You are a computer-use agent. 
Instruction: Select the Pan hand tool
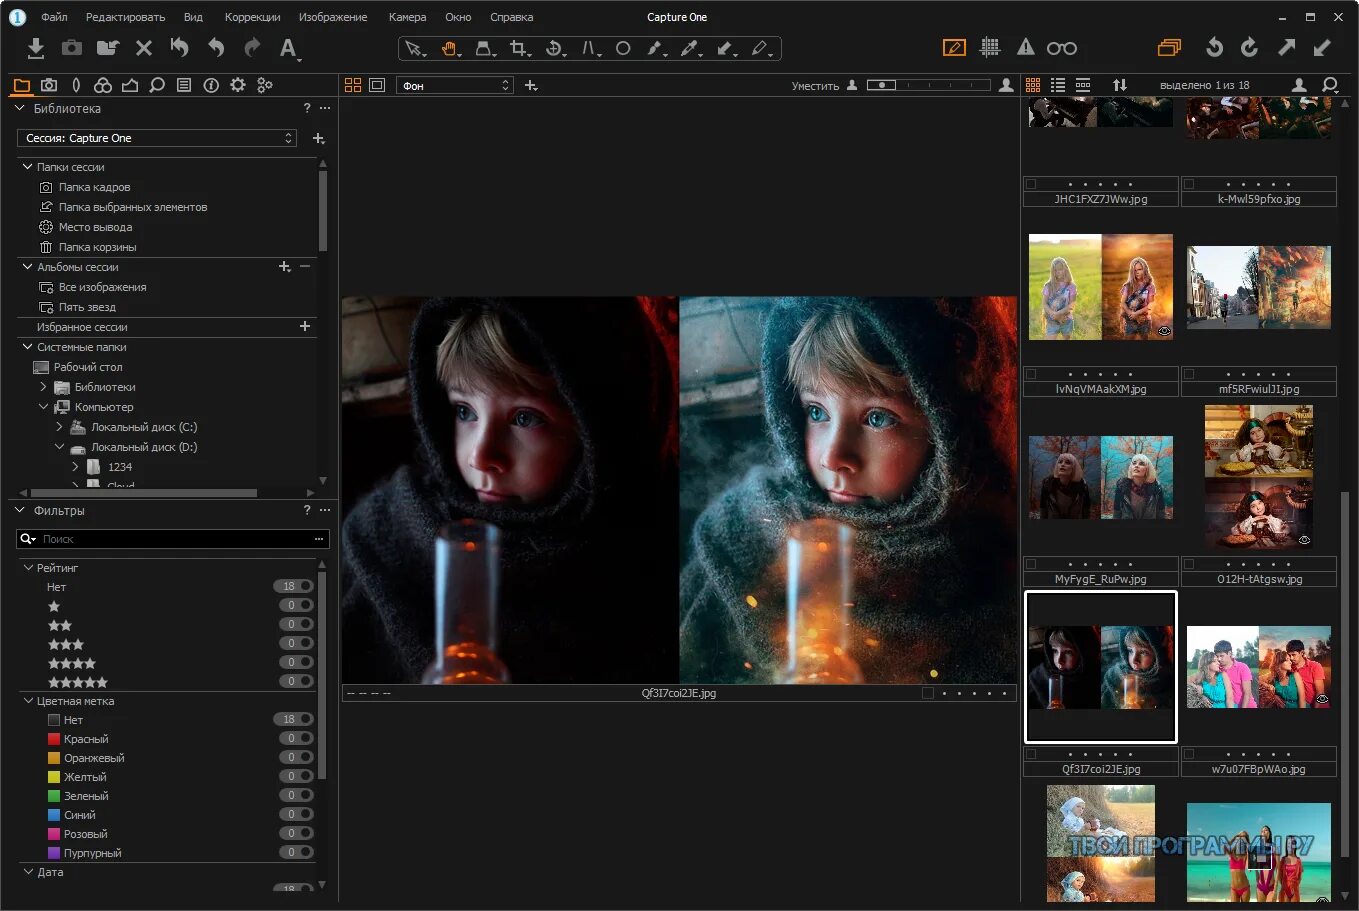coord(449,48)
